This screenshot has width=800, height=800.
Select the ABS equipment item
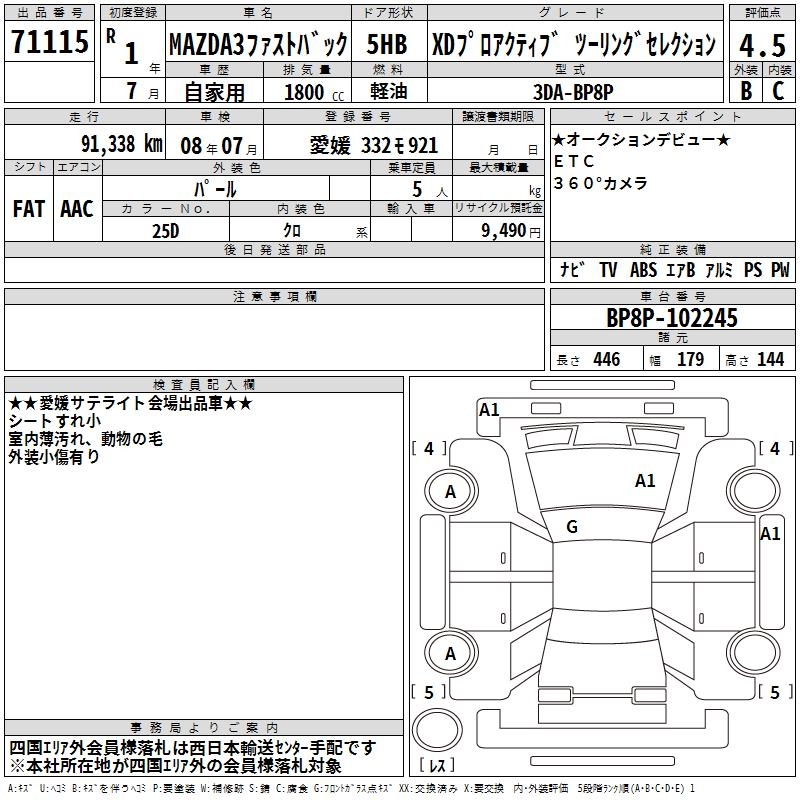(x=644, y=269)
